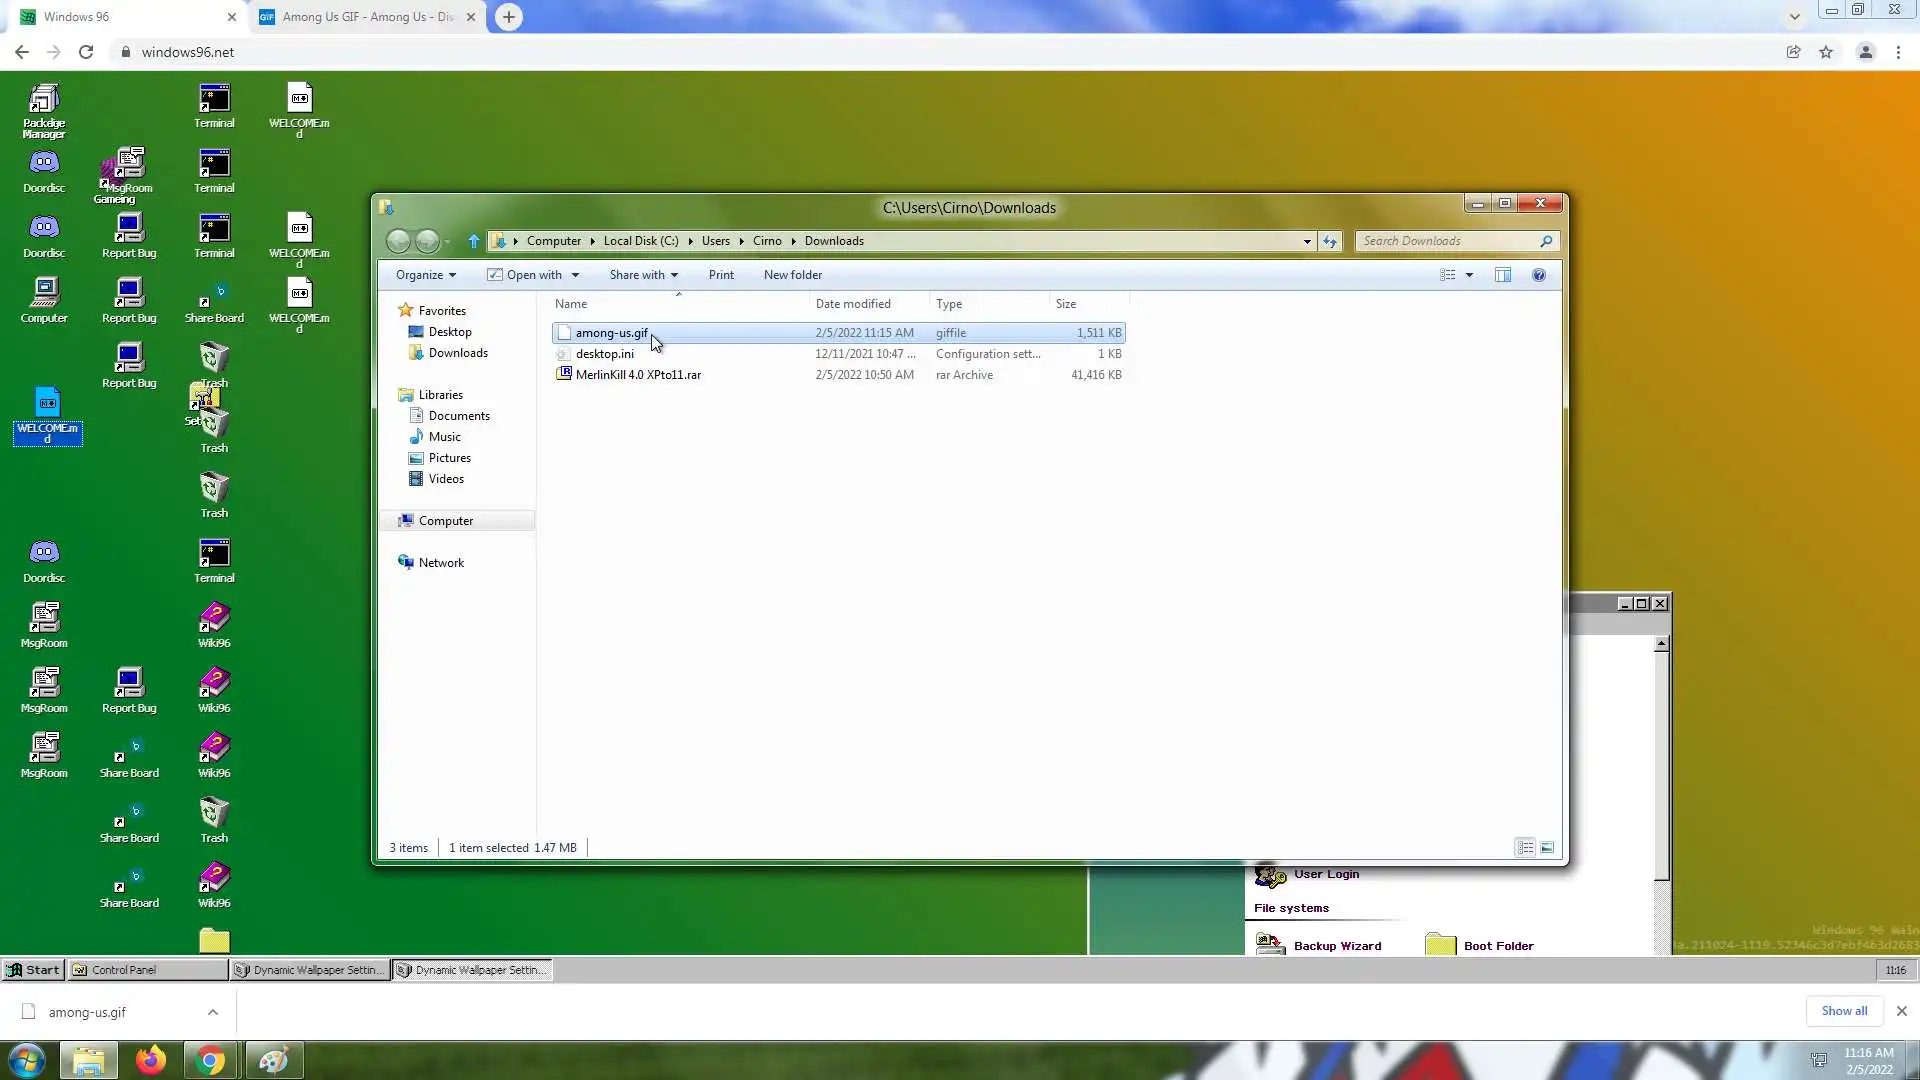Click the New folder button
The height and width of the screenshot is (1080, 1920).
coord(792,275)
